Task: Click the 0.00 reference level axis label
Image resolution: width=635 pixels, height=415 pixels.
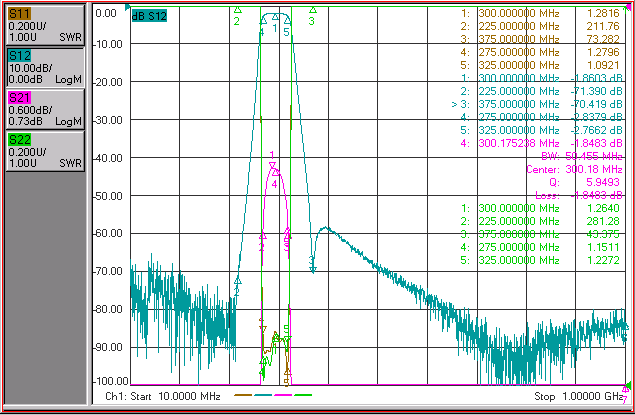Action: click(106, 13)
